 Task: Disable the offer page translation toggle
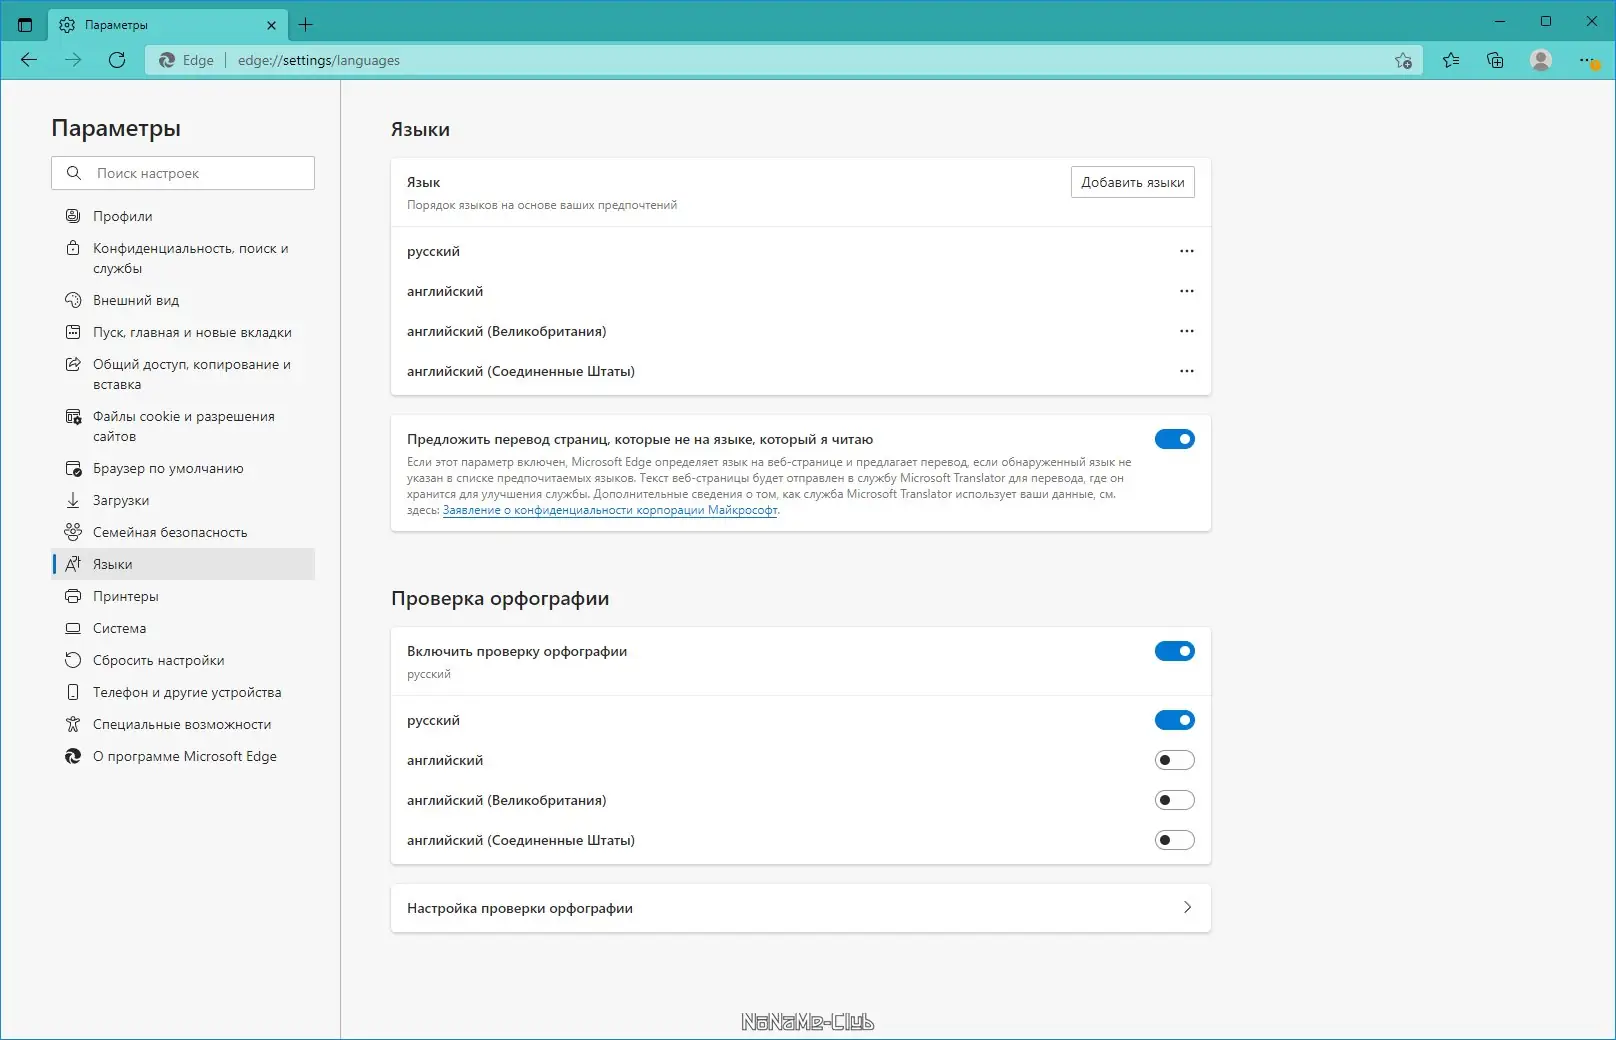pos(1175,439)
